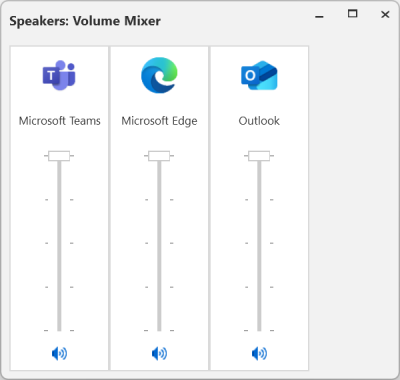Set Outlook volume to the halfway tick mark
The width and height of the screenshot is (400, 380).
(259, 243)
